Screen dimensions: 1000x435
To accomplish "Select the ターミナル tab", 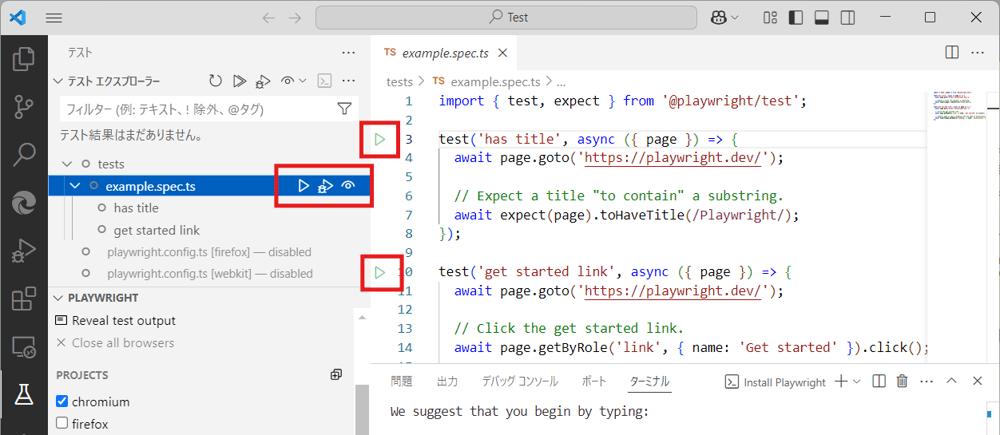I will click(649, 381).
